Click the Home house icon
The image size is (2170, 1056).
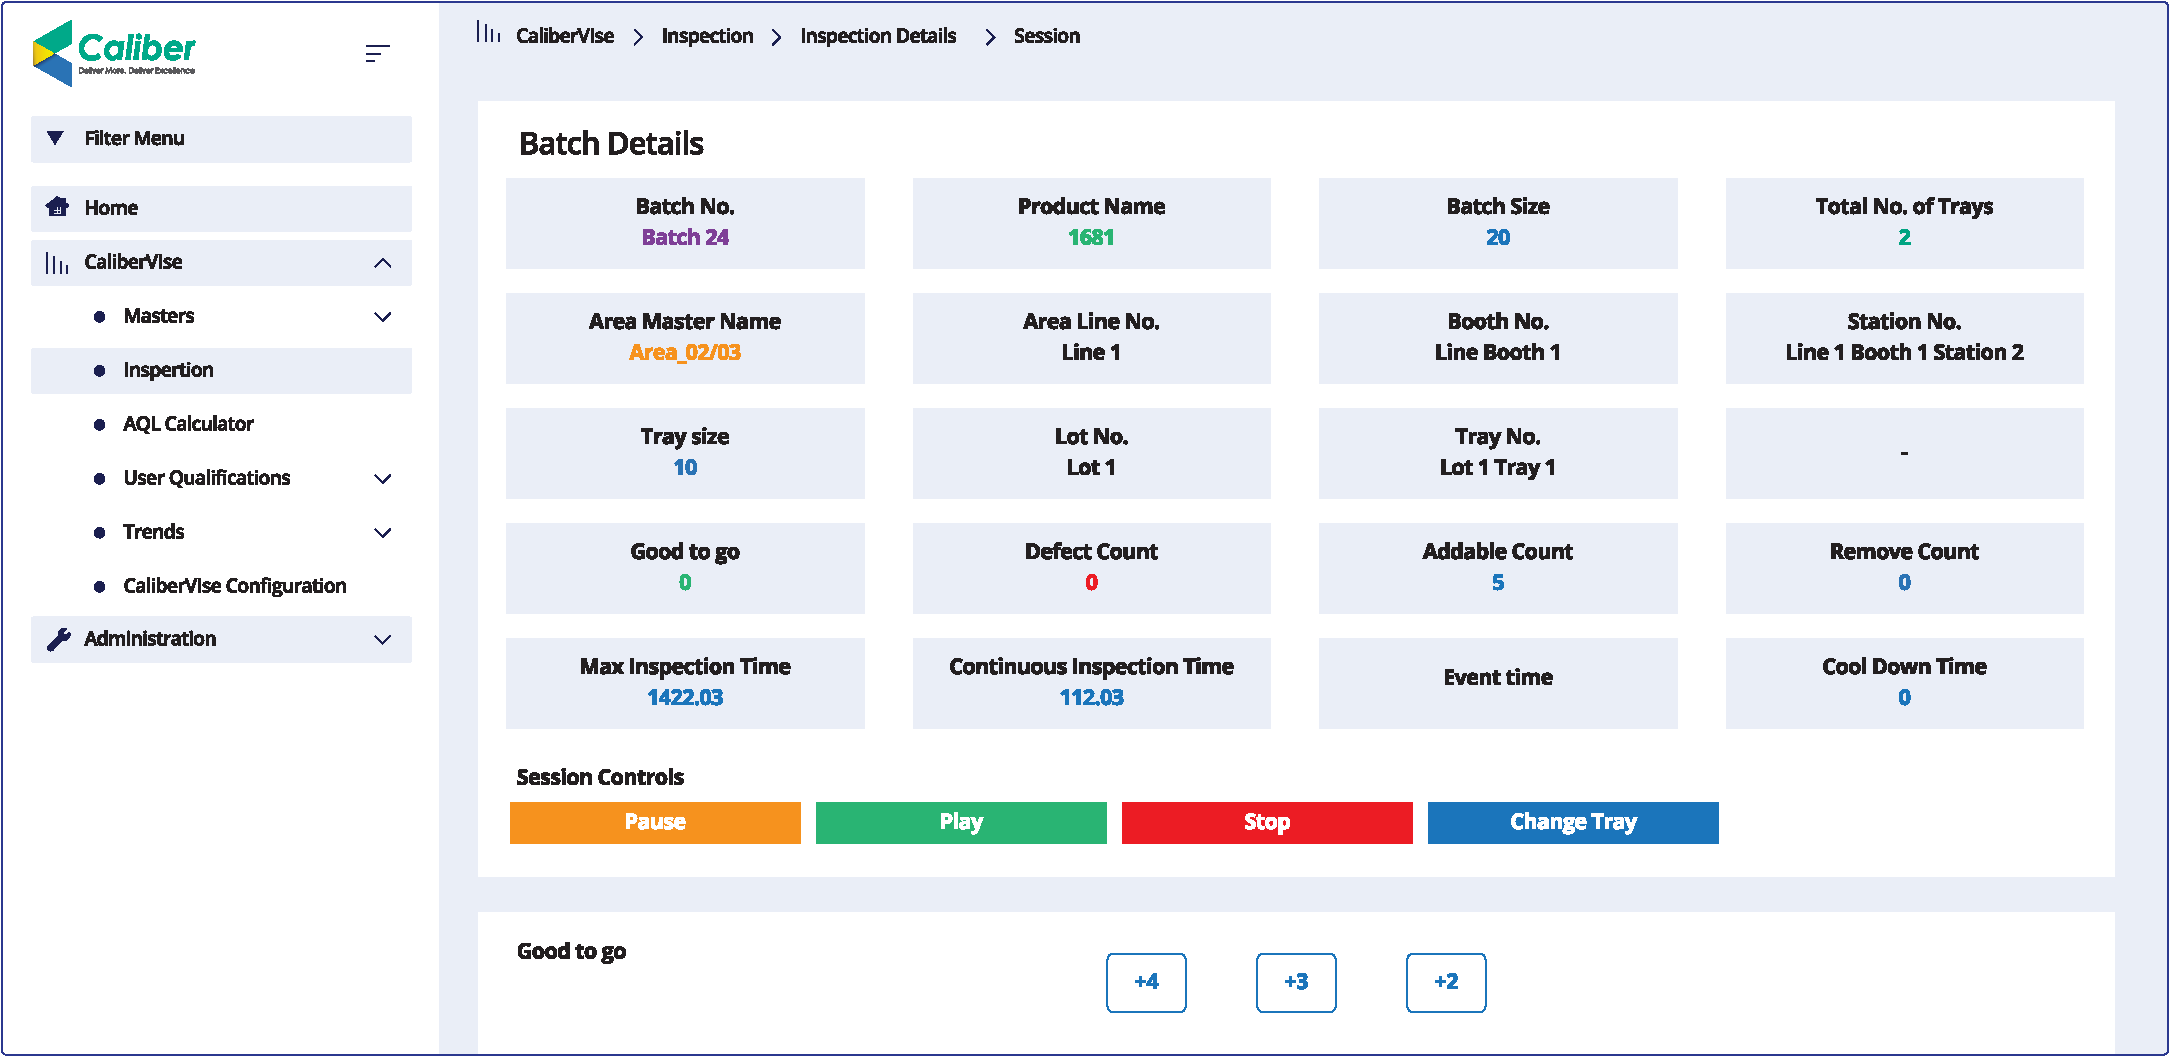(x=58, y=207)
